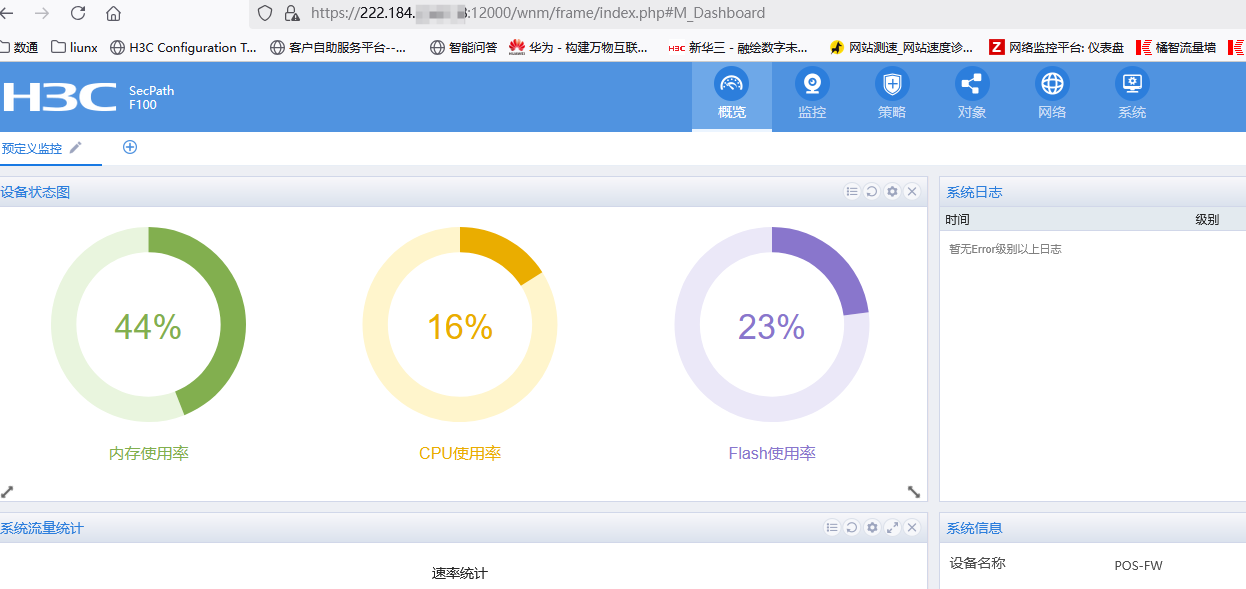Open the 系统 system section

[1132, 96]
